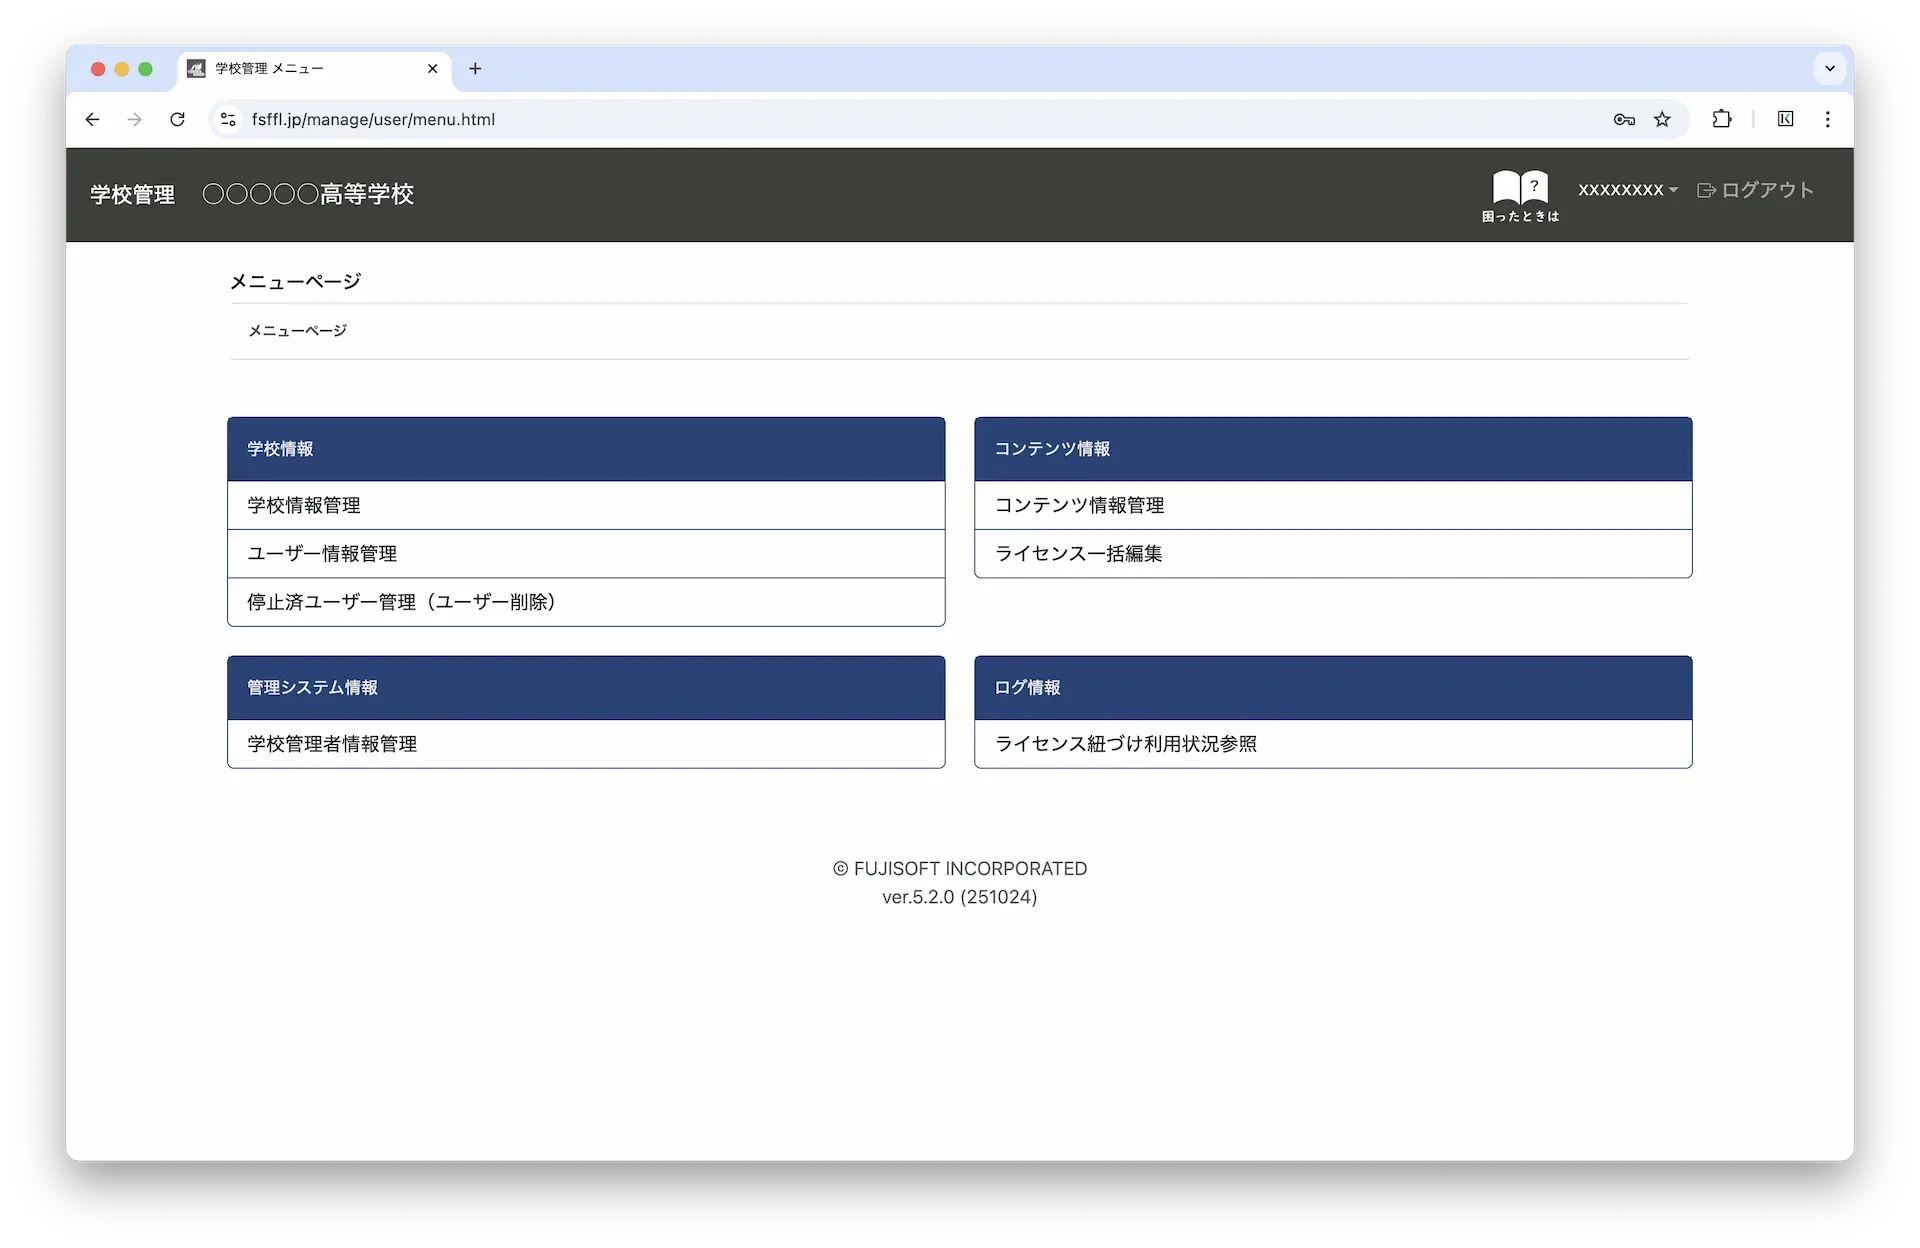The image size is (1920, 1248).
Task: Reload the page with refresh icon
Action: (x=177, y=120)
